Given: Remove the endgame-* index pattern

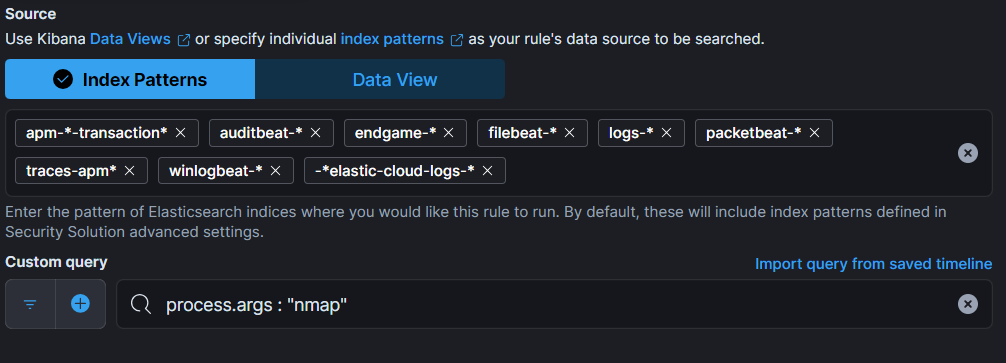Looking at the screenshot, I should pos(449,133).
